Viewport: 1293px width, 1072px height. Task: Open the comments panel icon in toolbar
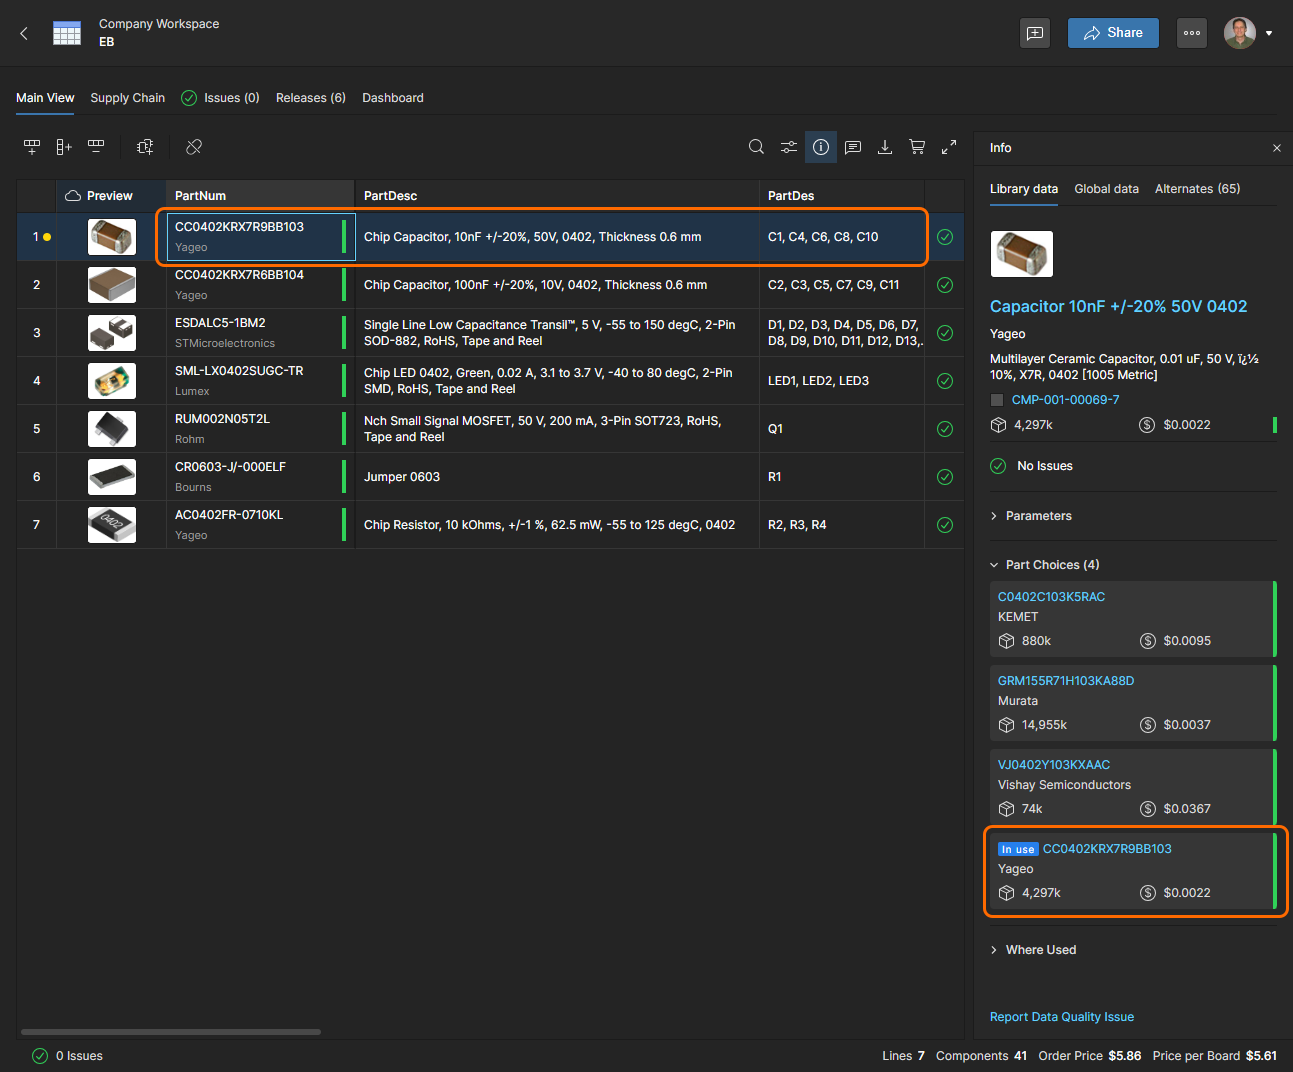pos(853,147)
